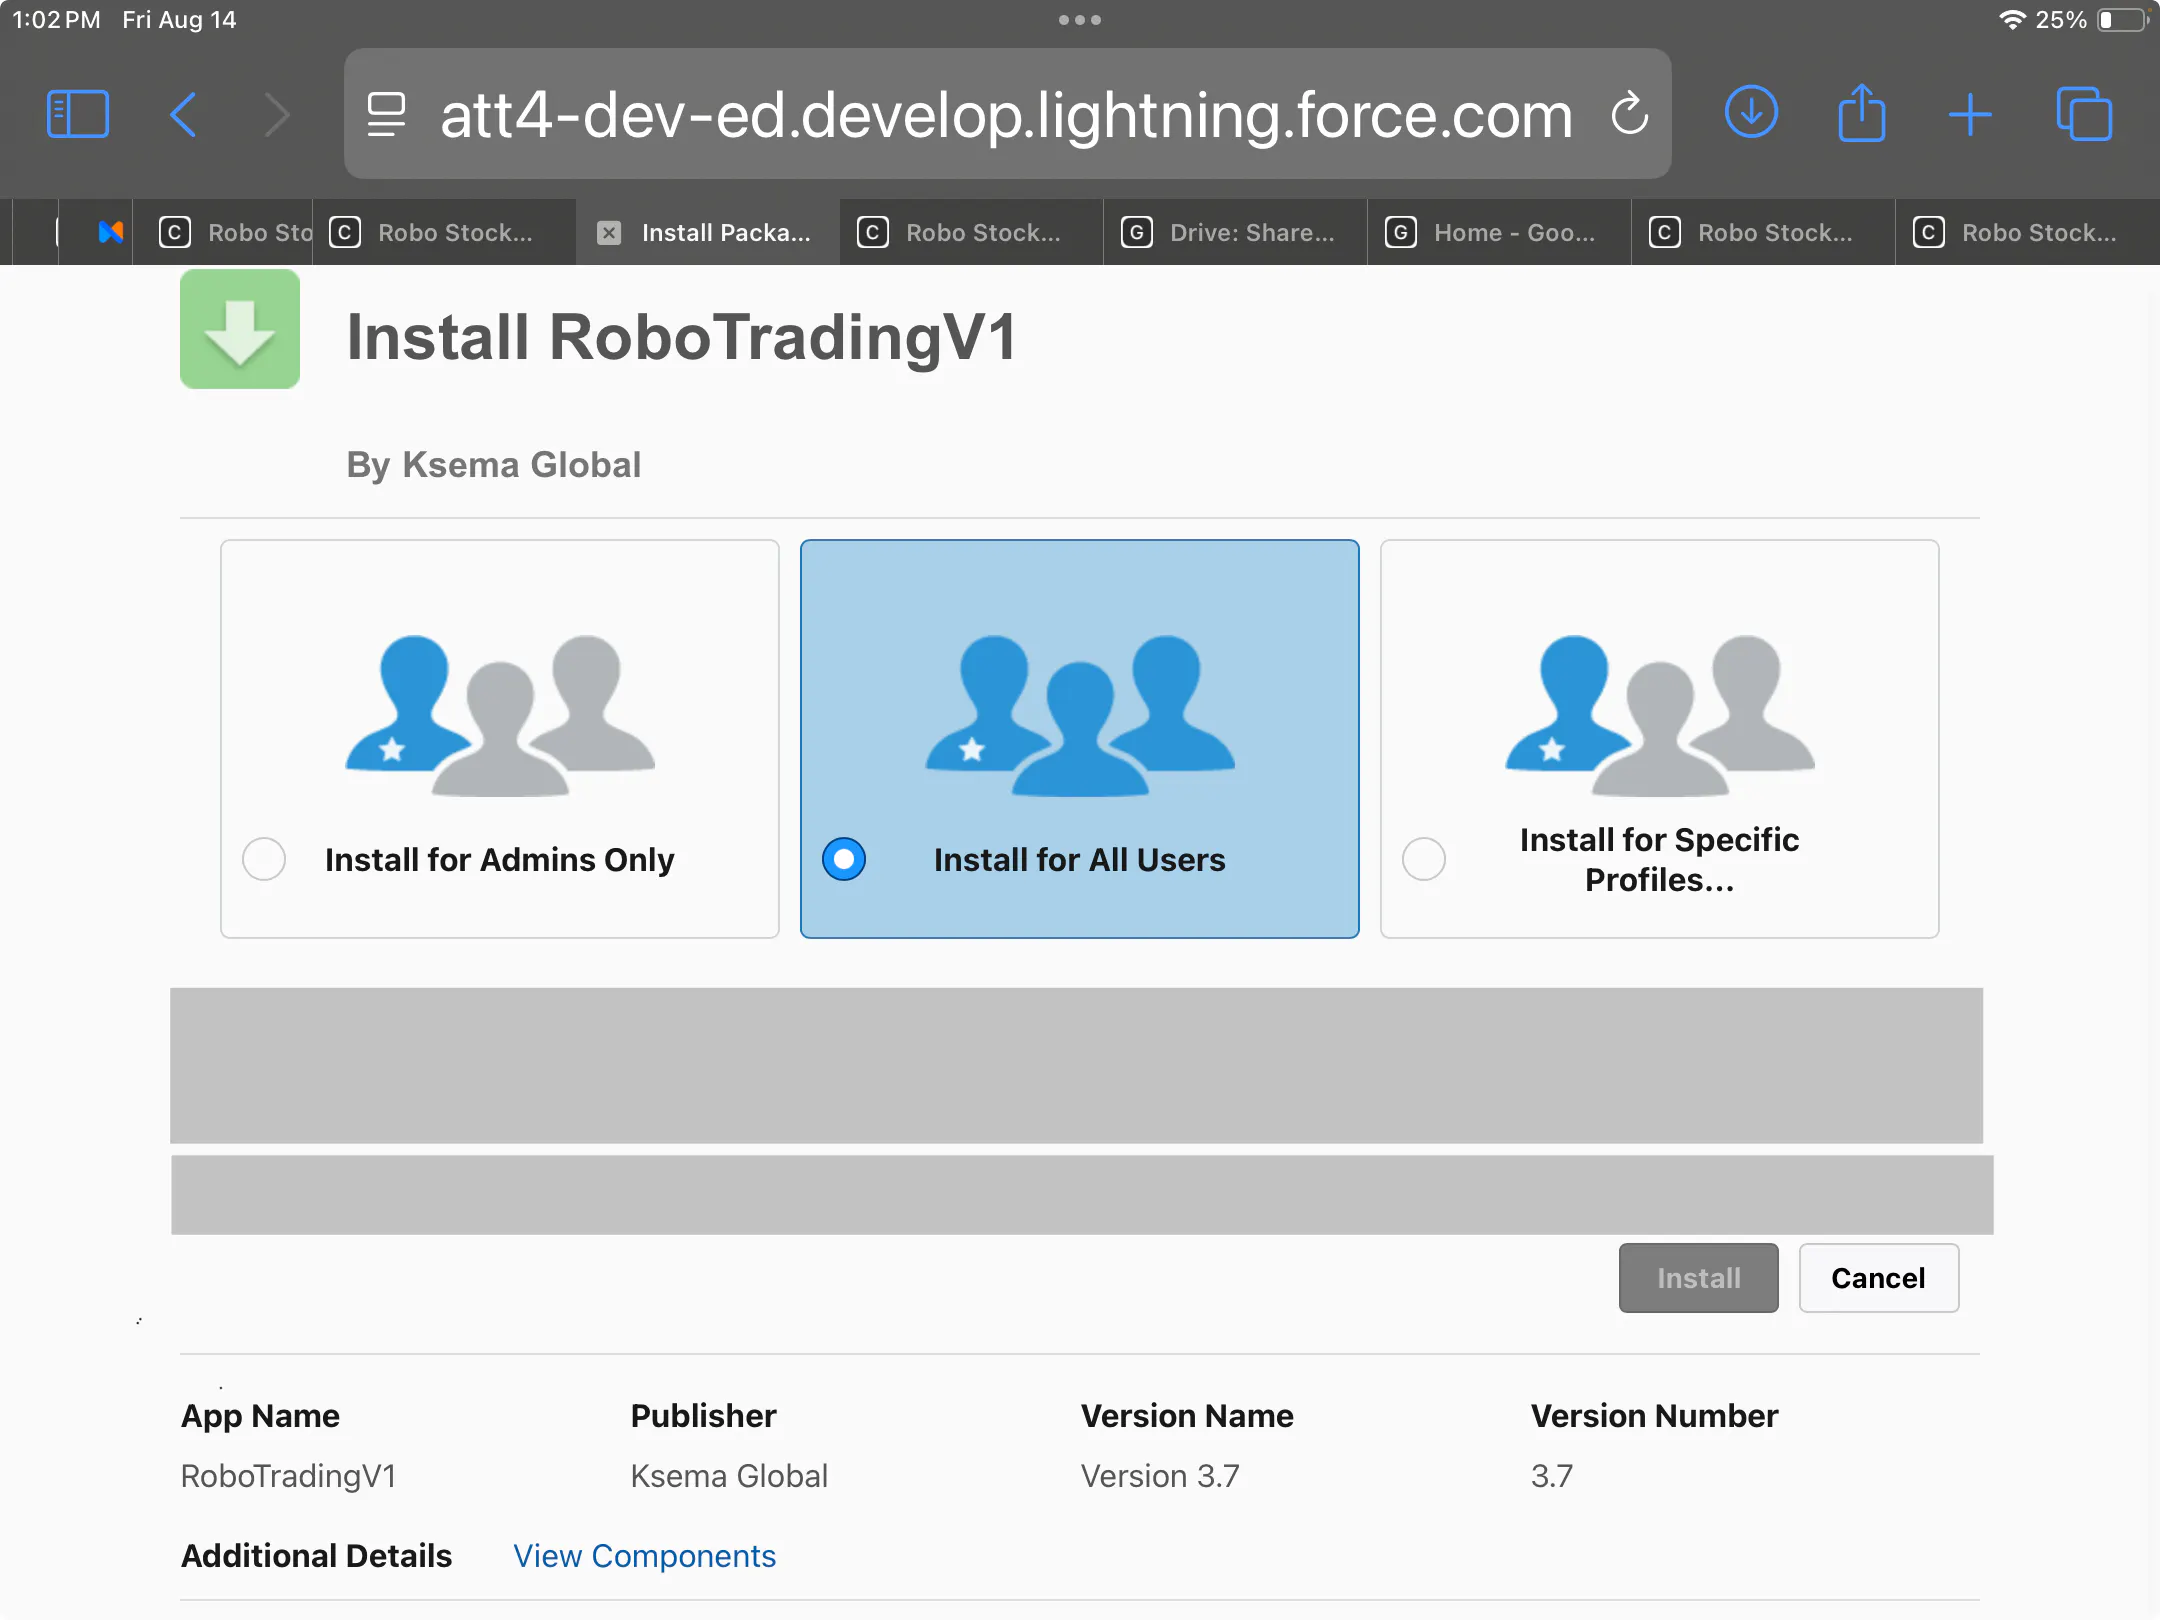Click the Version Name column header
The width and height of the screenshot is (2160, 1620).
(1187, 1416)
